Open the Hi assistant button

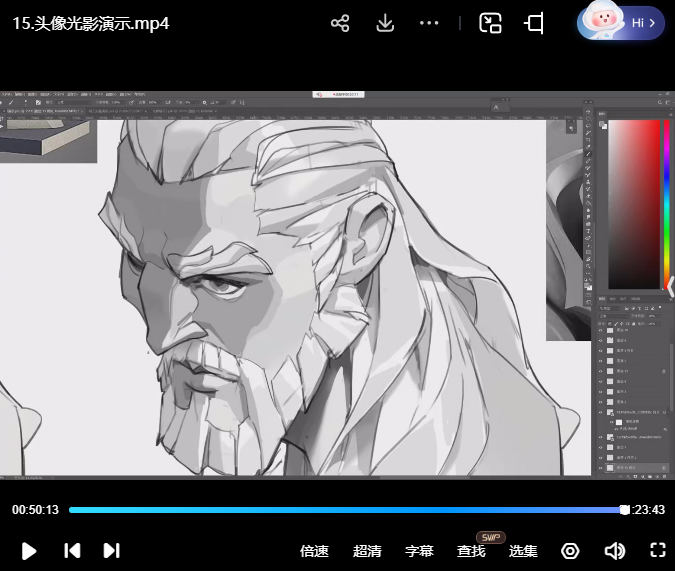click(621, 22)
